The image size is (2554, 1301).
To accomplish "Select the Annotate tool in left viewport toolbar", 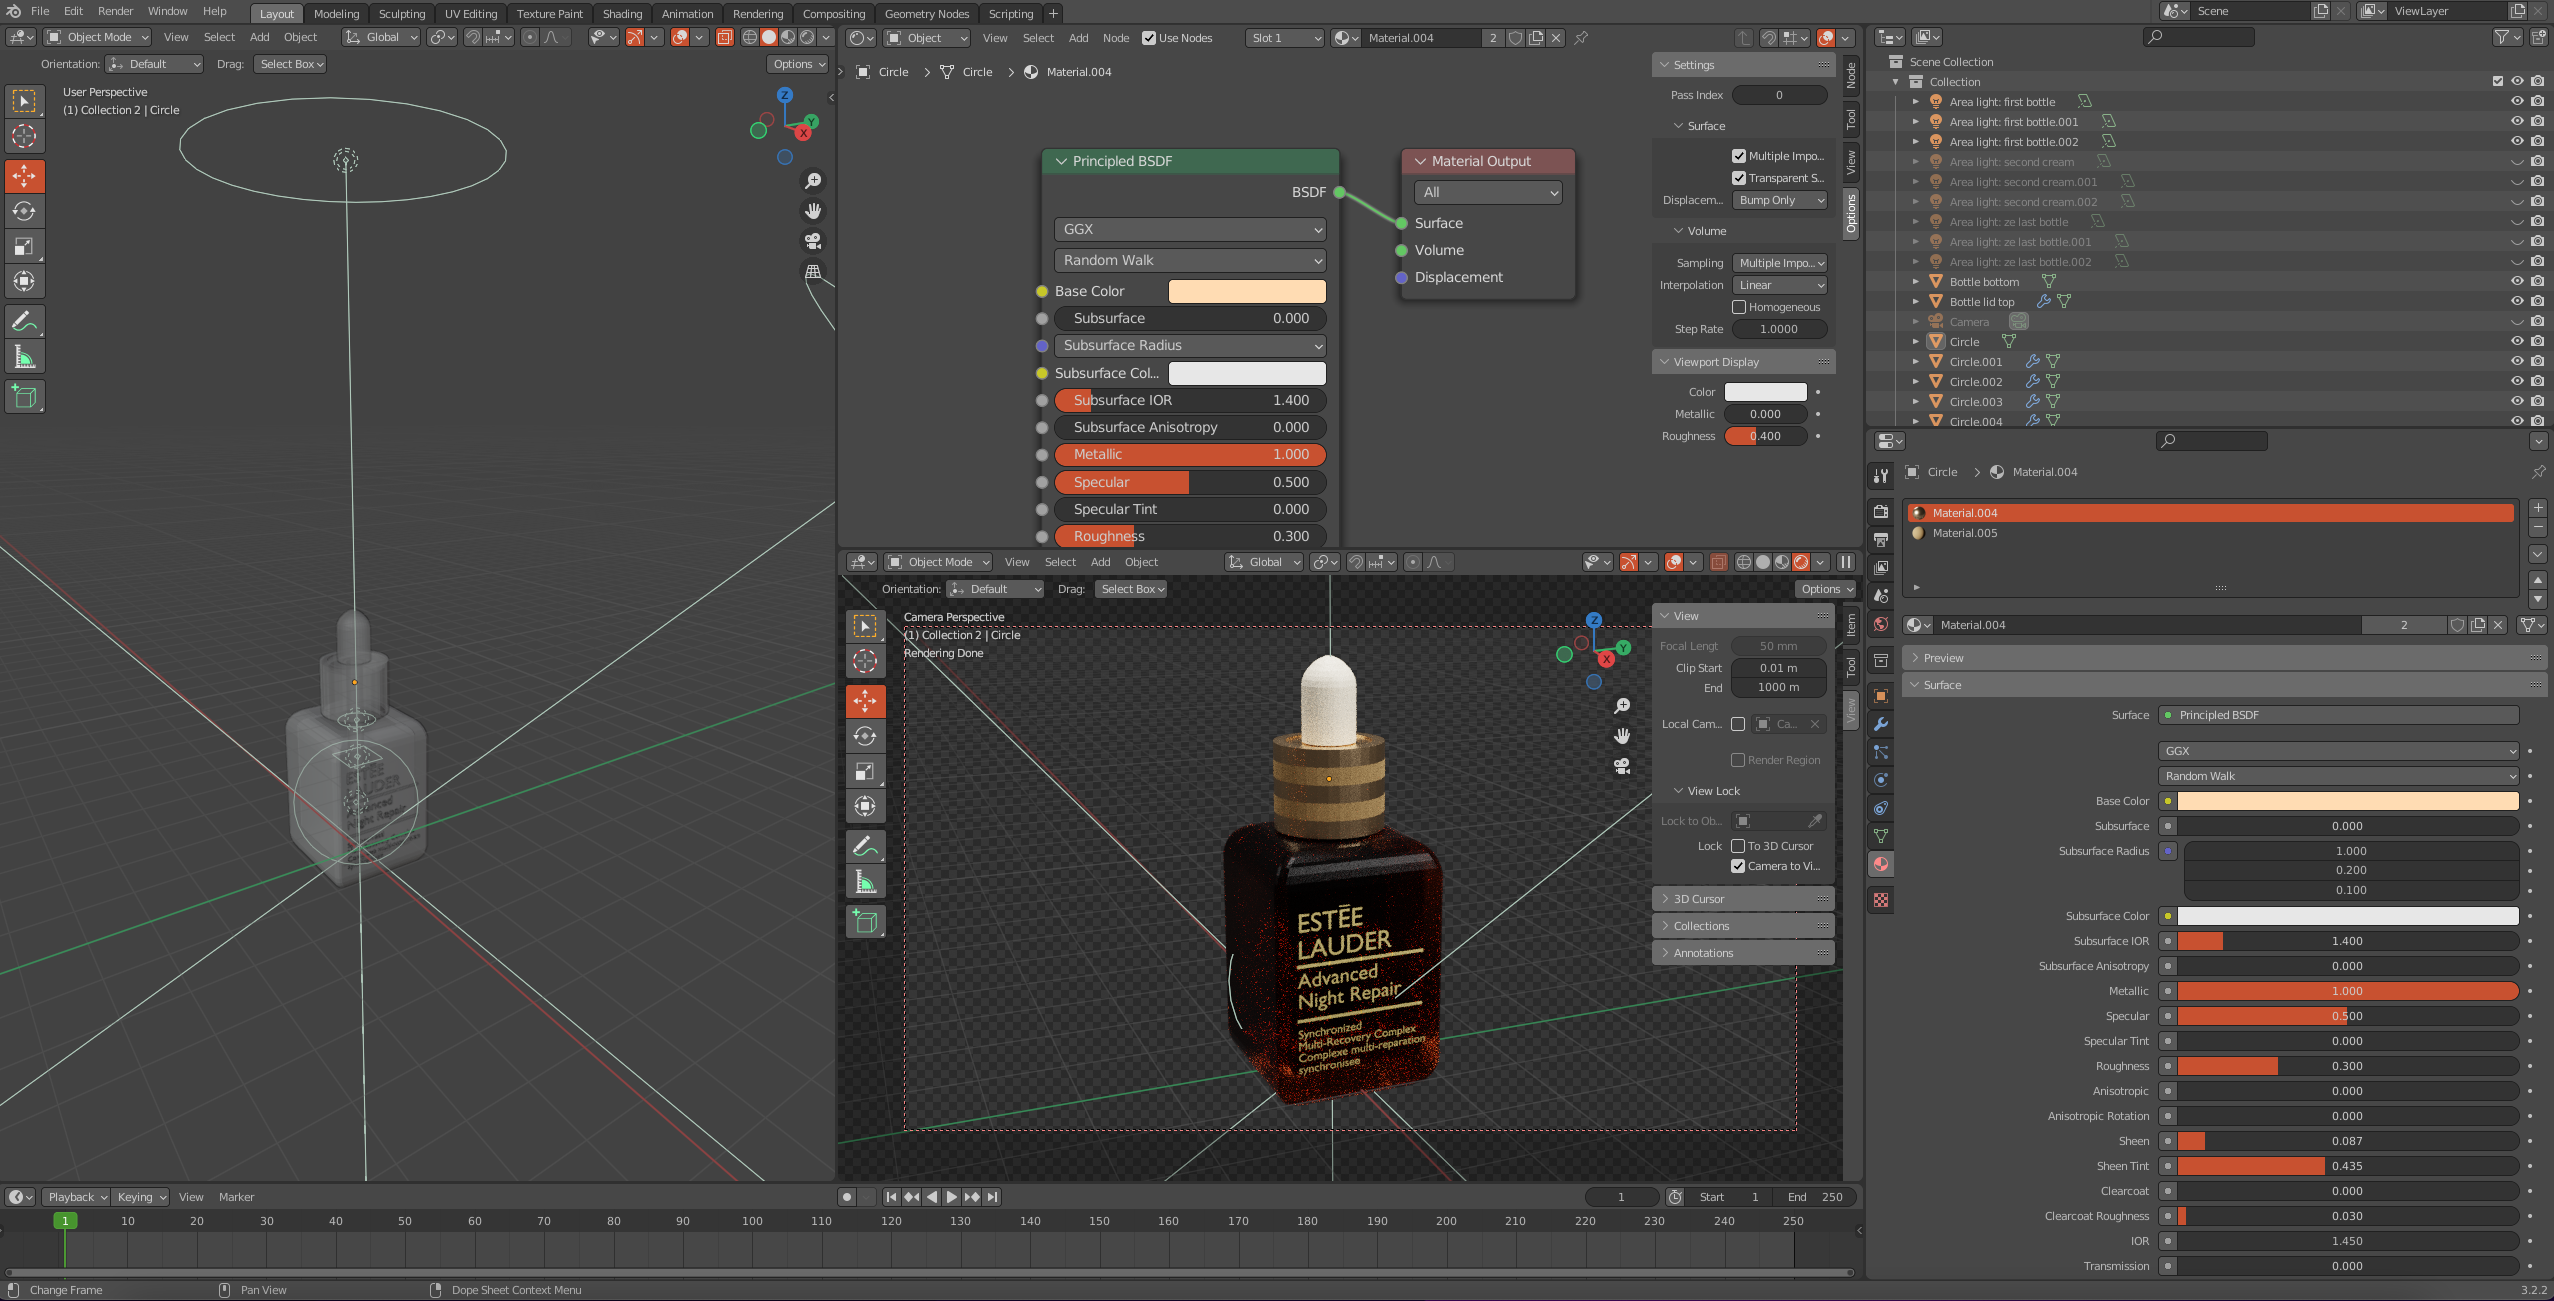I will (x=24, y=322).
